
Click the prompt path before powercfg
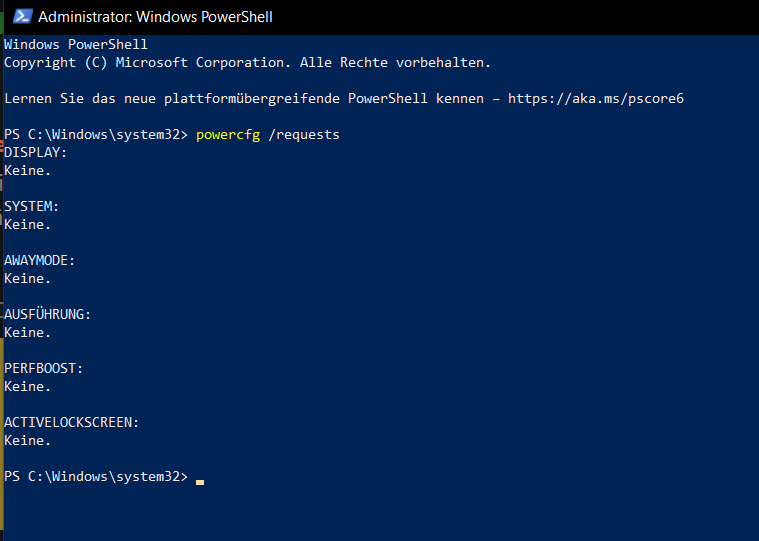coord(96,135)
